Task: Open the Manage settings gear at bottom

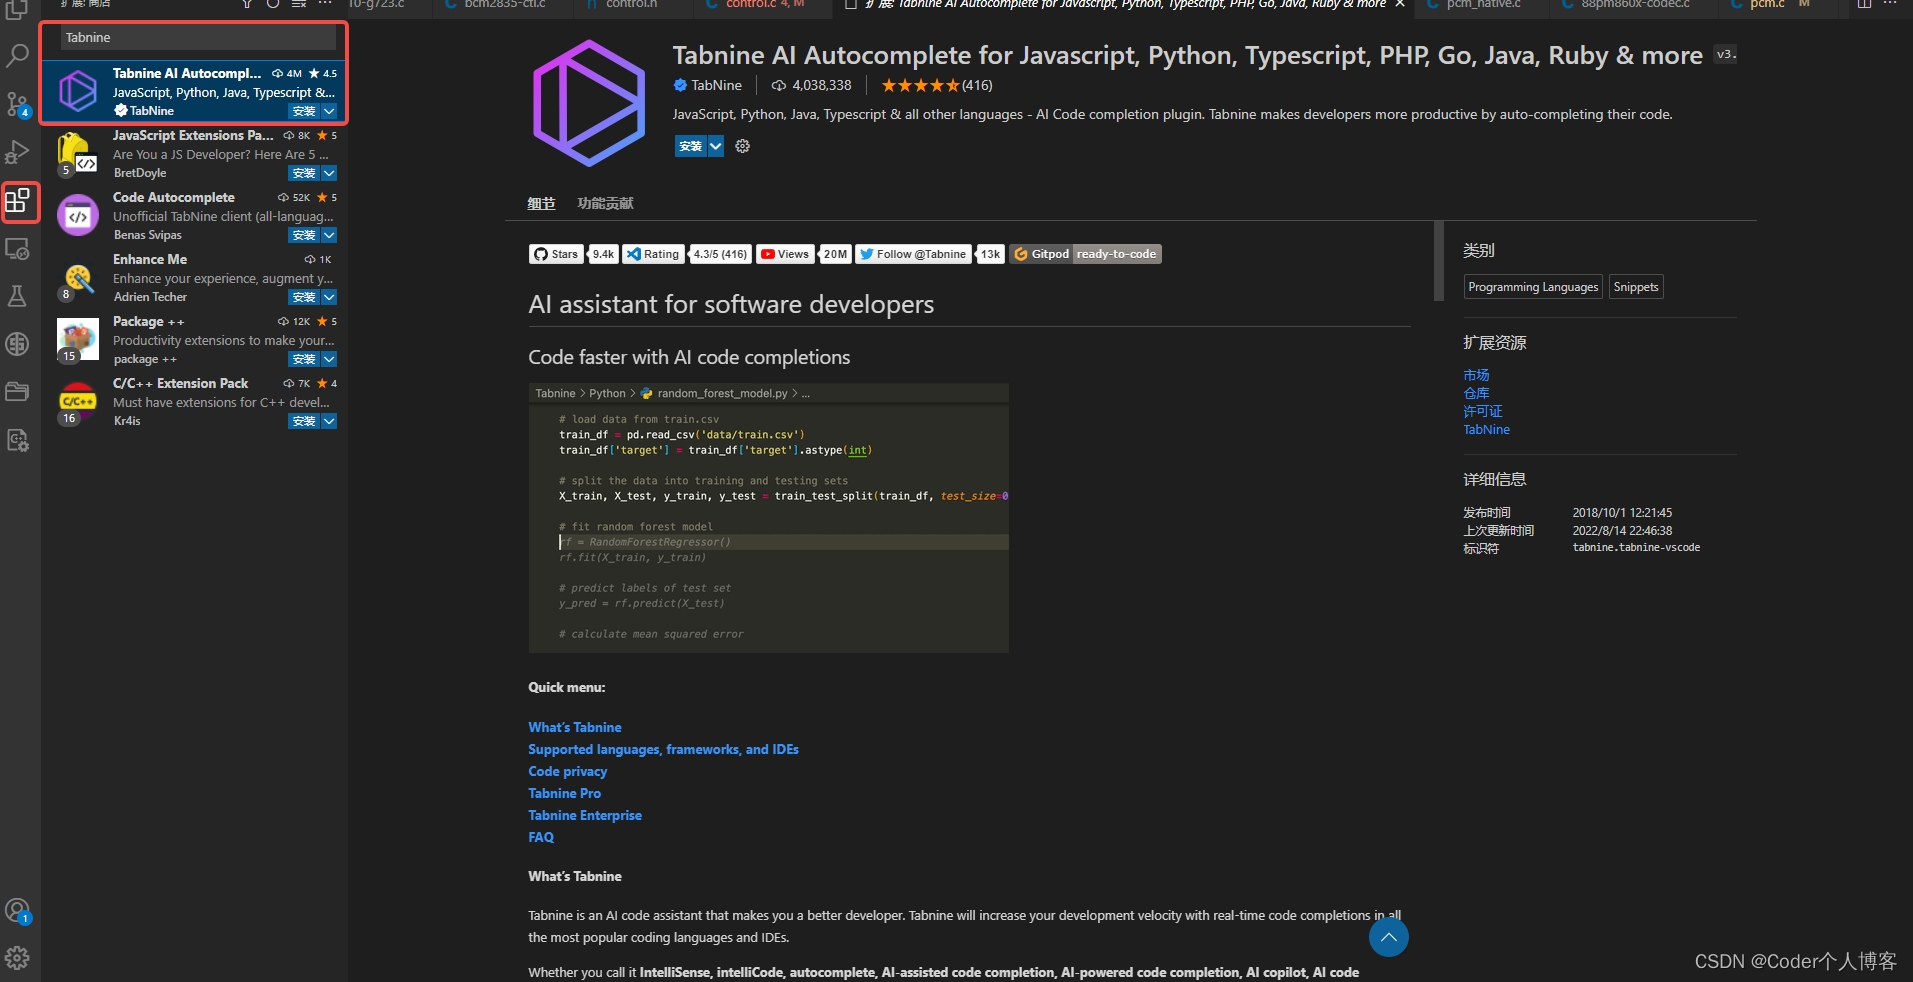Action: [x=18, y=957]
